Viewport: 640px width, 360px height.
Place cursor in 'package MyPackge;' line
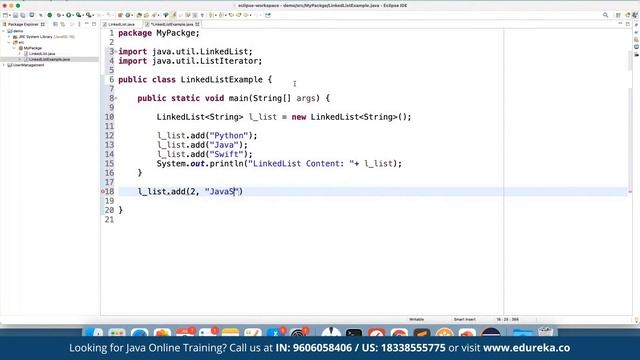point(159,33)
